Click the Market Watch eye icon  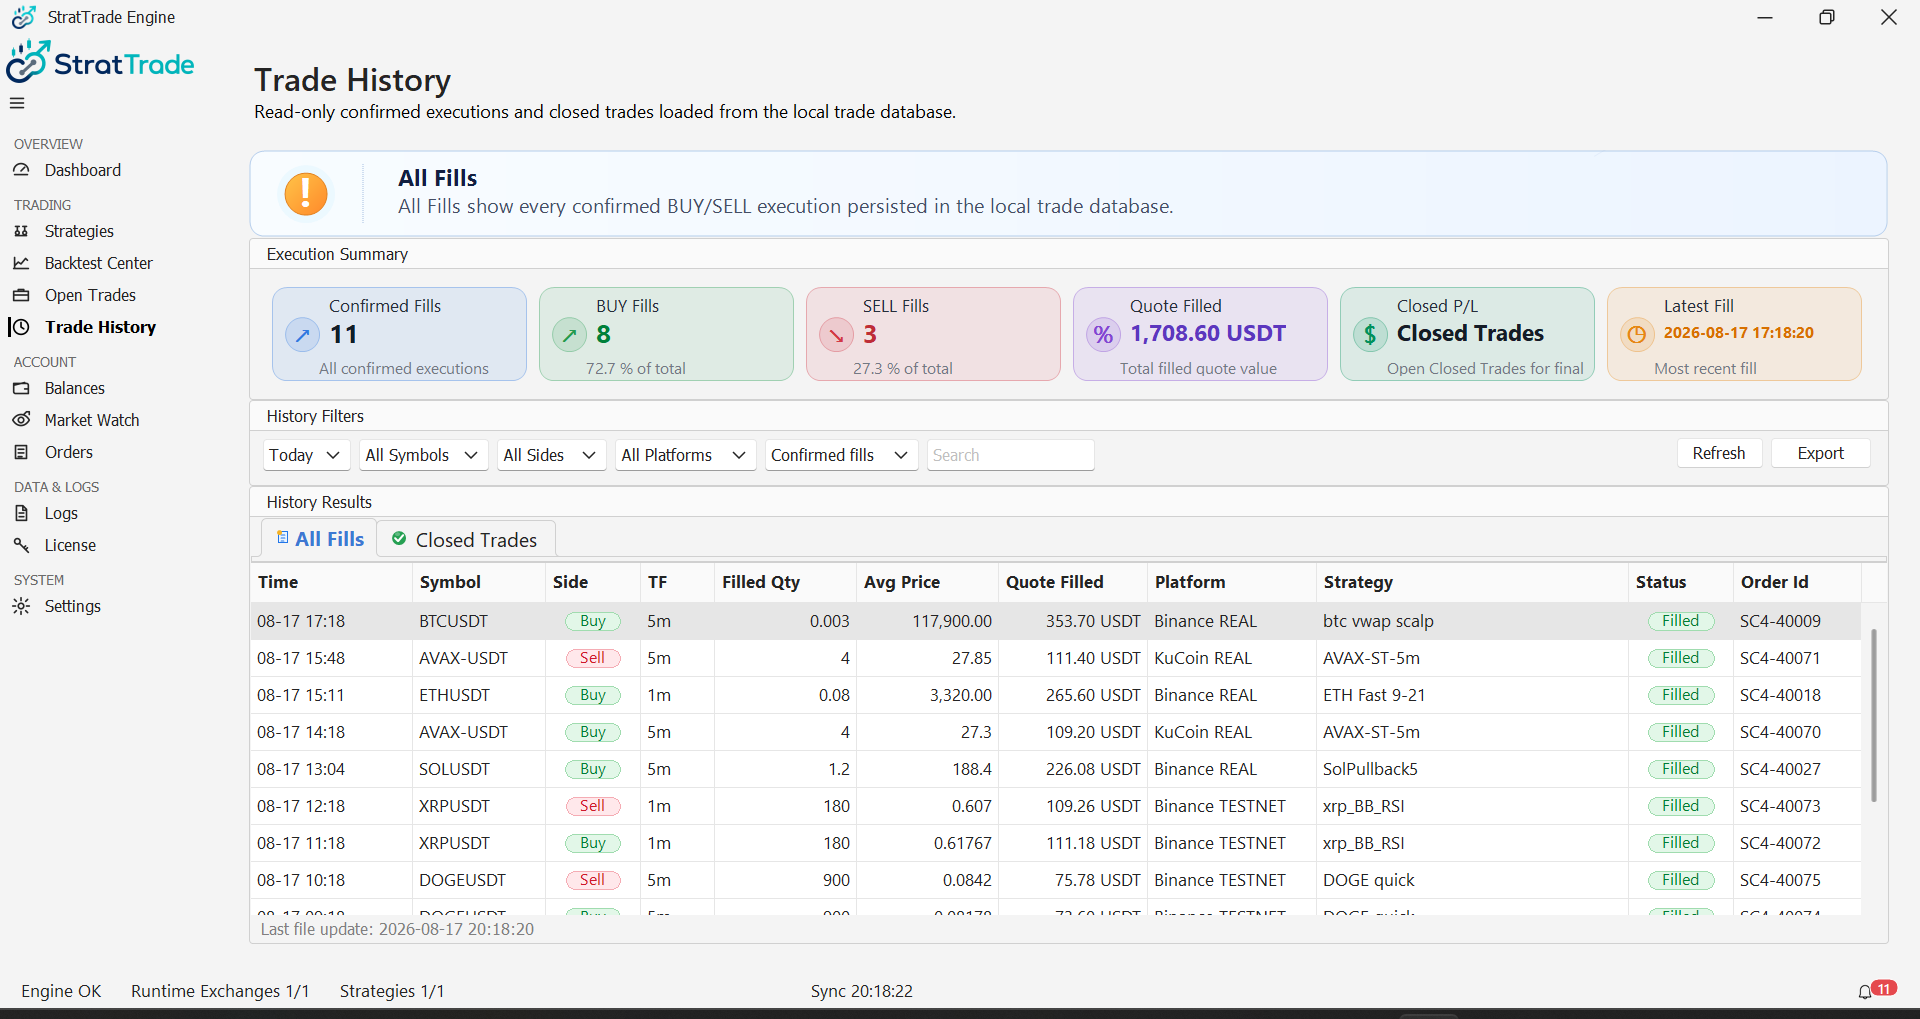(x=21, y=420)
